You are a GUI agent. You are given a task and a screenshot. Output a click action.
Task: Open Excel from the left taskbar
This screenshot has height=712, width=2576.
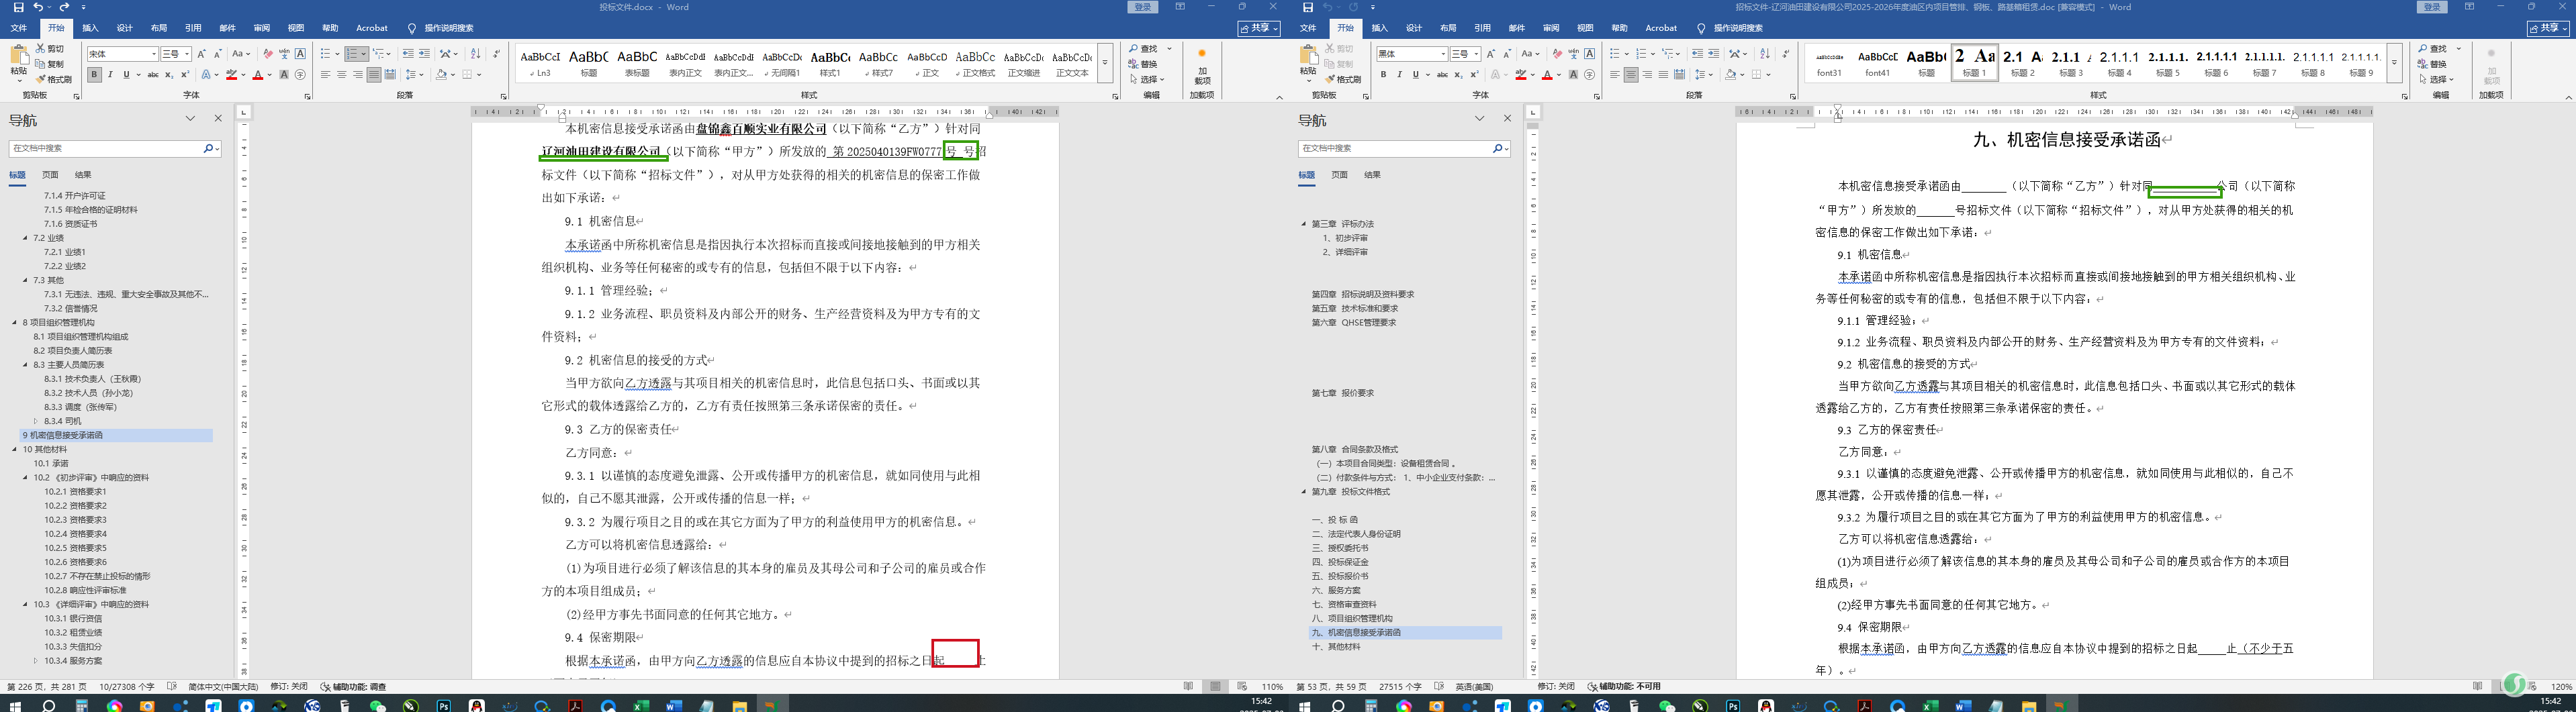click(641, 705)
